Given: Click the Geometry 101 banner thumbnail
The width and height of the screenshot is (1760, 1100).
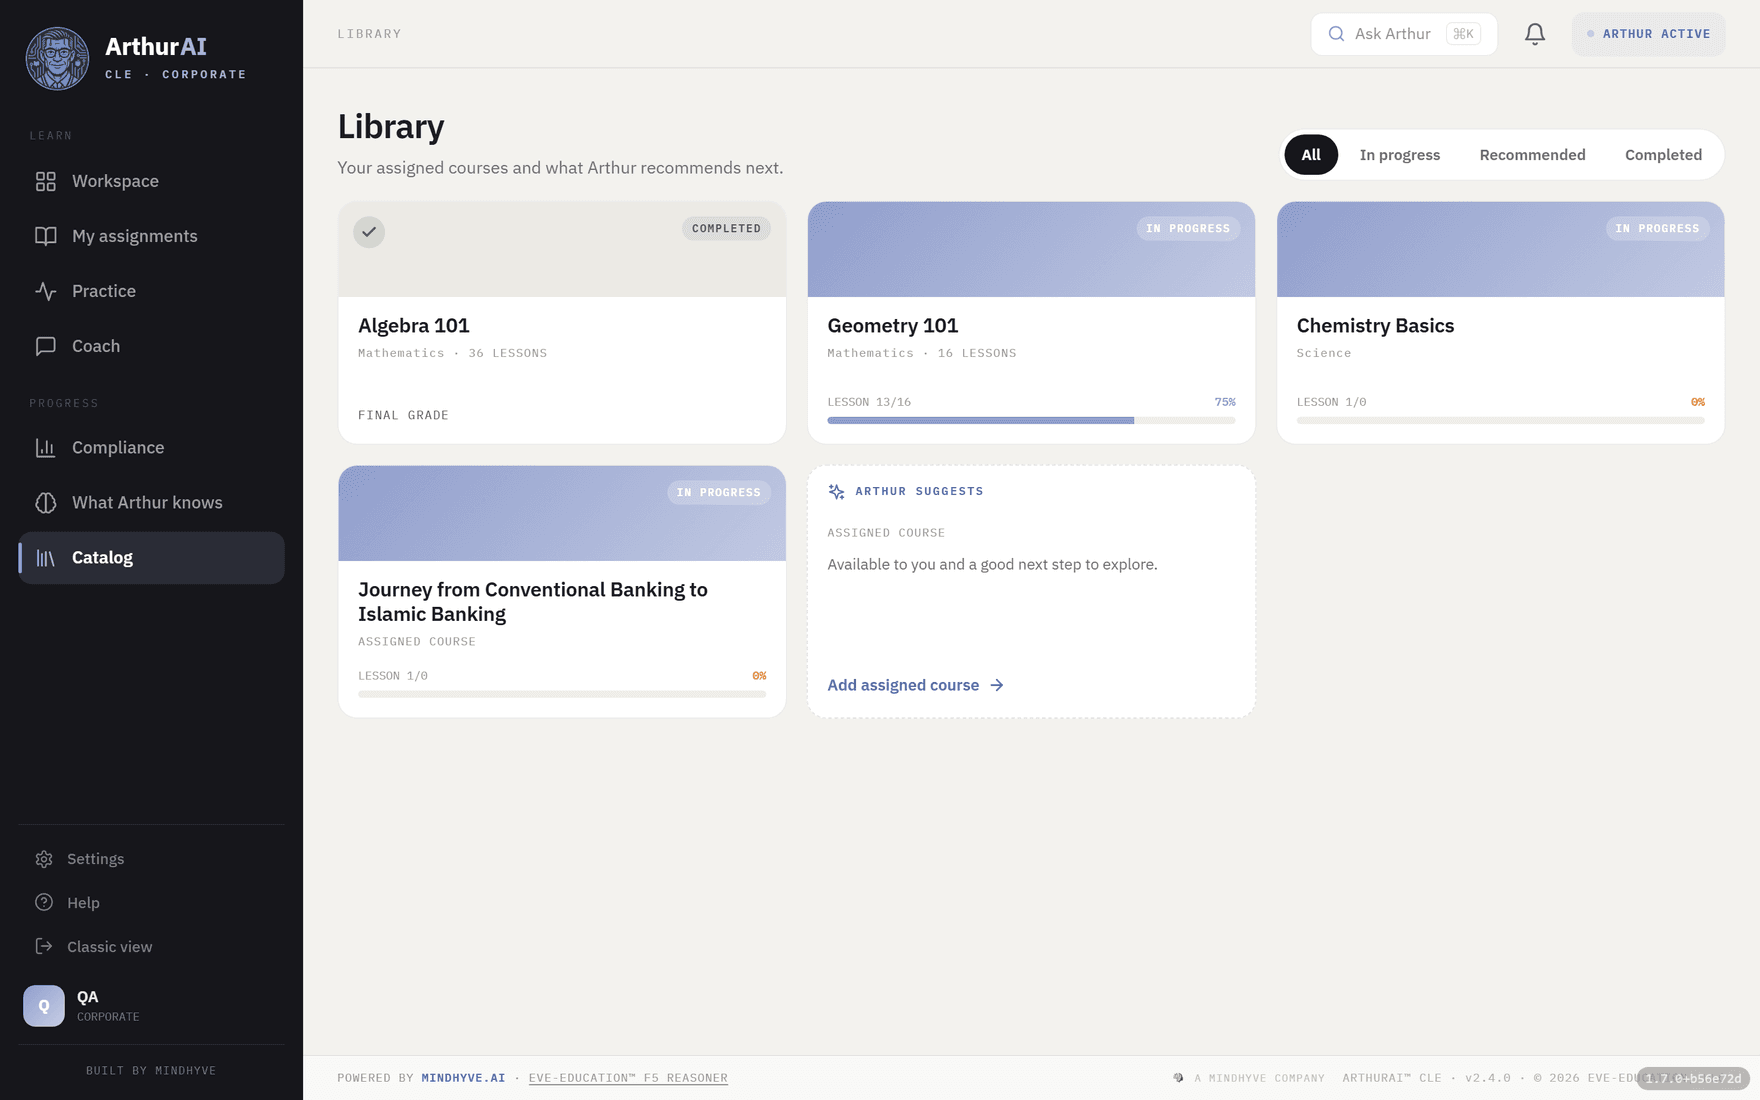Looking at the screenshot, I should pyautogui.click(x=1031, y=249).
